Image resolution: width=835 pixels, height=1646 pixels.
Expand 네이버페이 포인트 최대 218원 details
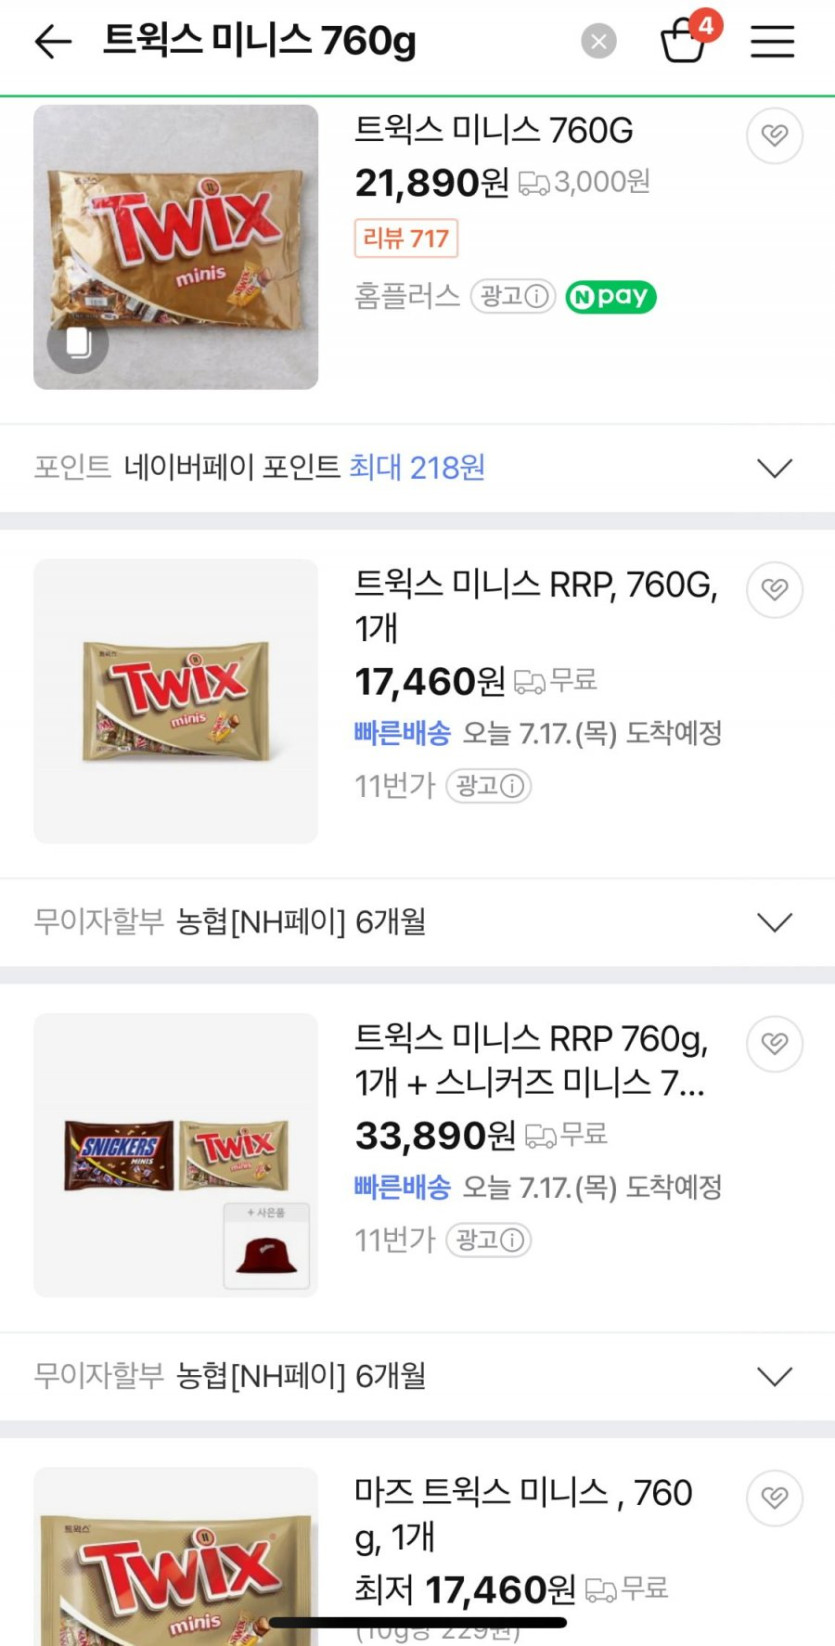point(774,468)
